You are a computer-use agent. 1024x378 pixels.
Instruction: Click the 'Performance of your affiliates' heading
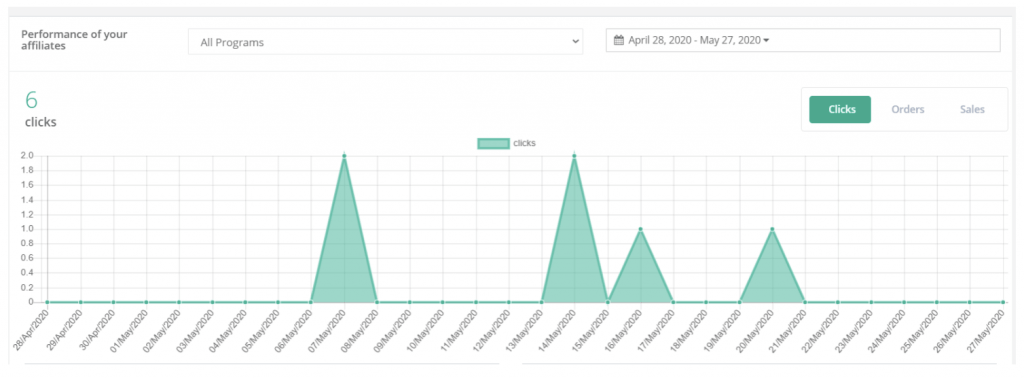(x=74, y=40)
